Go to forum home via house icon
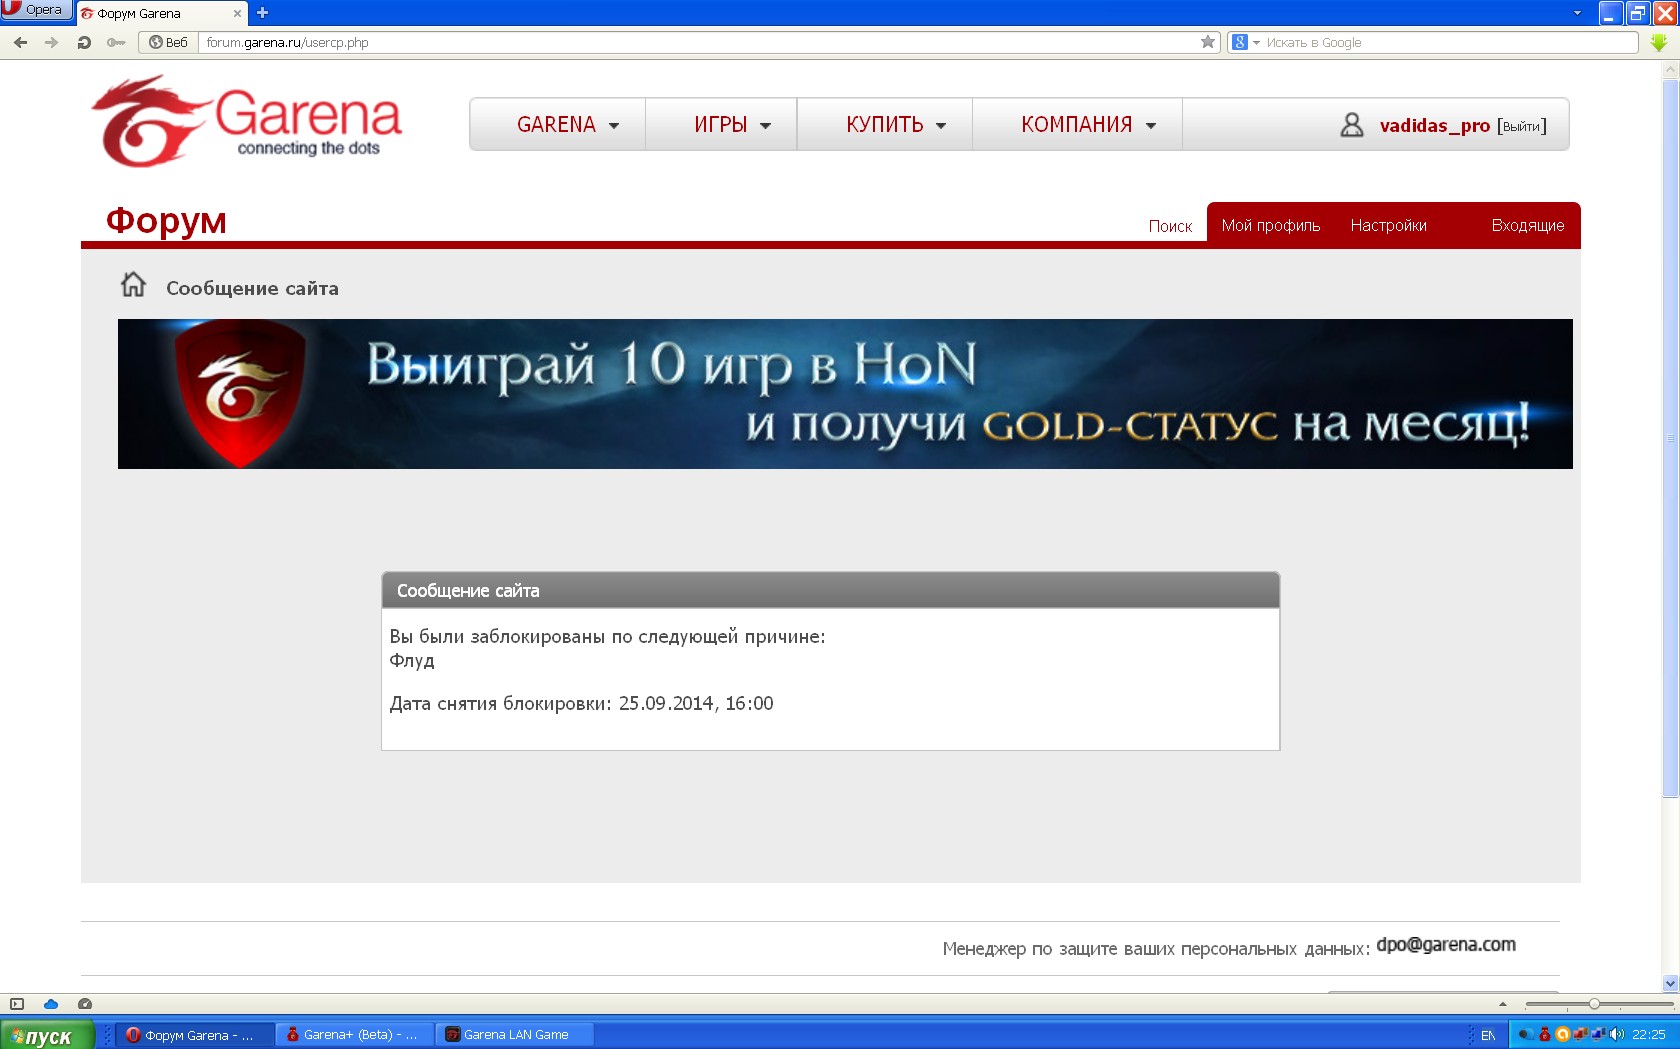This screenshot has height=1049, width=1680. click(x=133, y=285)
